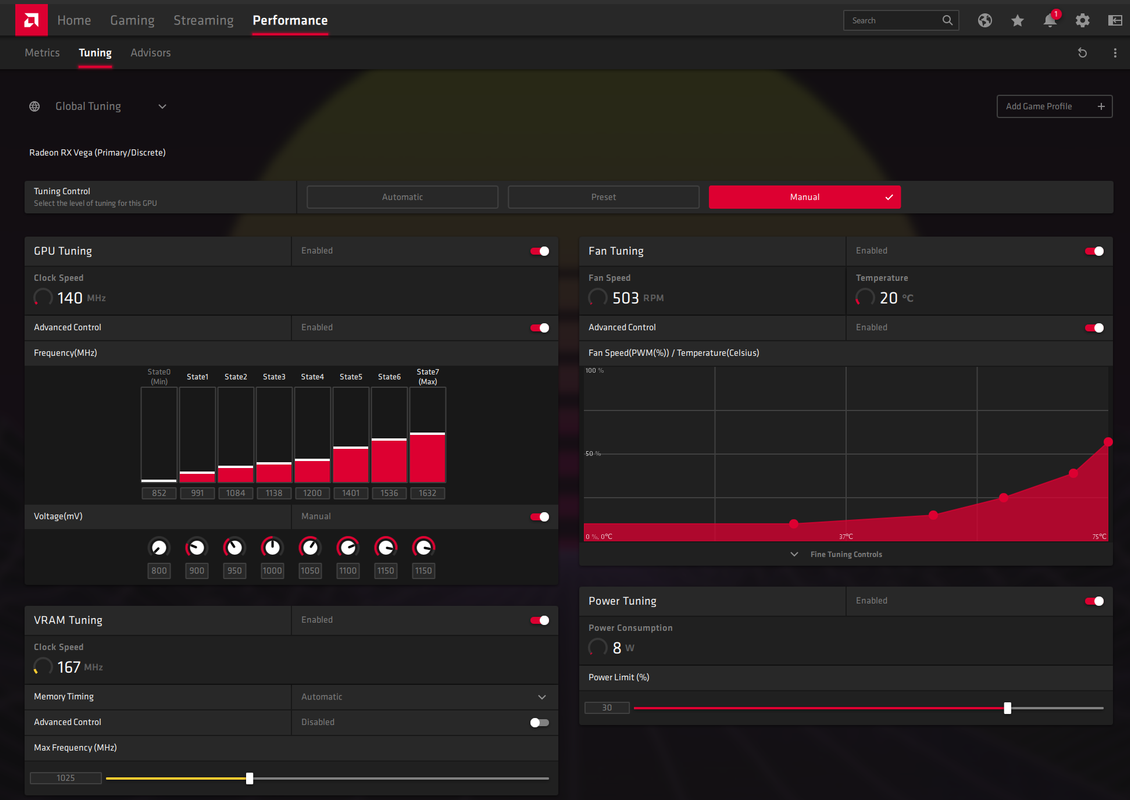Click the 1100 mV voltage knob
Viewport: 1130px width, 800px height.
[347, 548]
